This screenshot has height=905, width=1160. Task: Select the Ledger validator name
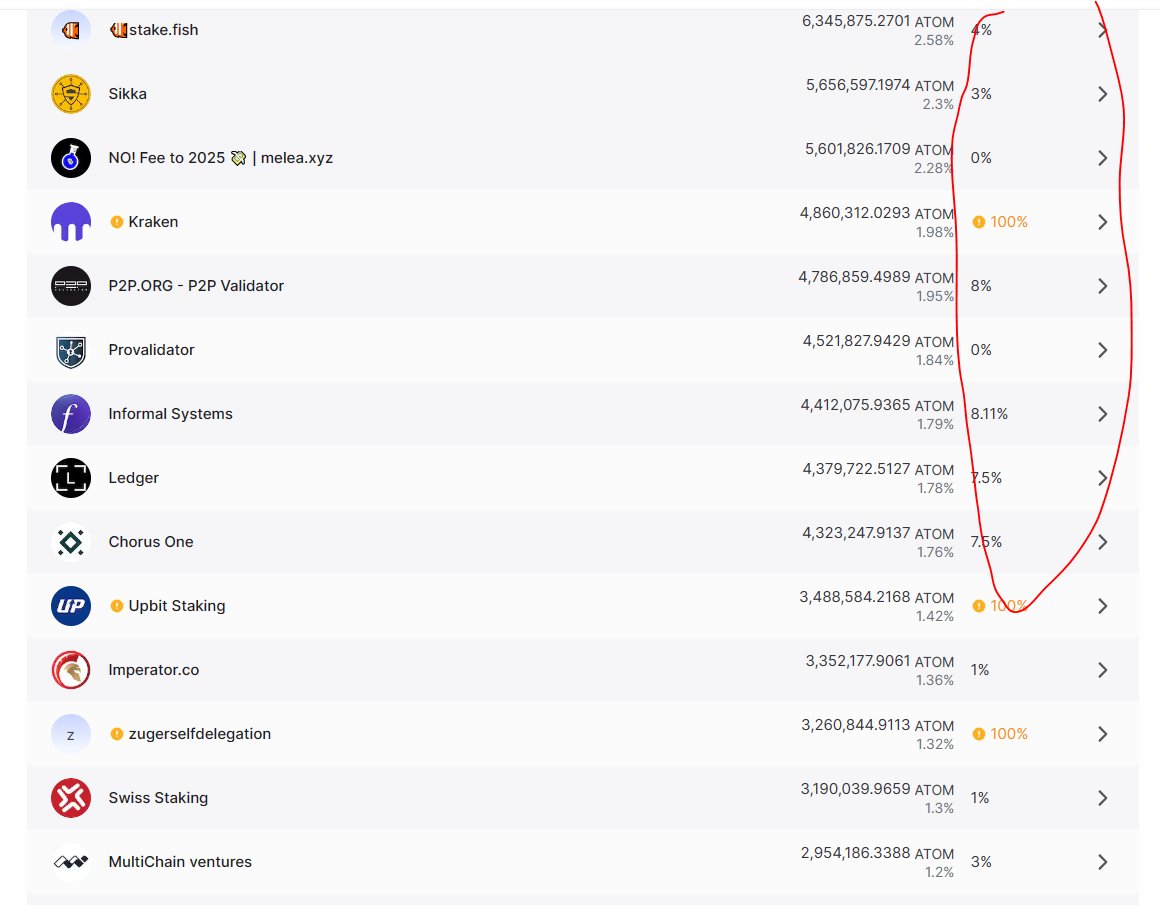coord(134,478)
